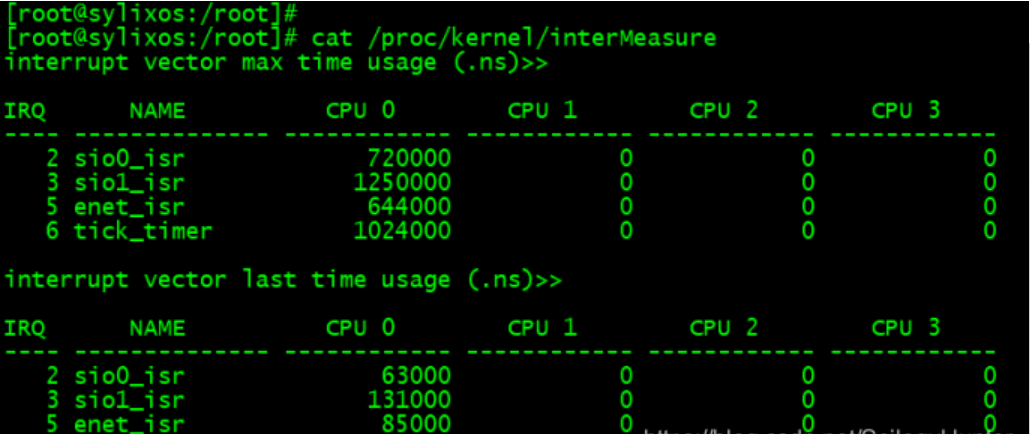Screen dimensions: 1030x434
Task: Click the CPU 2 header in the bottom table
Action: coord(725,328)
